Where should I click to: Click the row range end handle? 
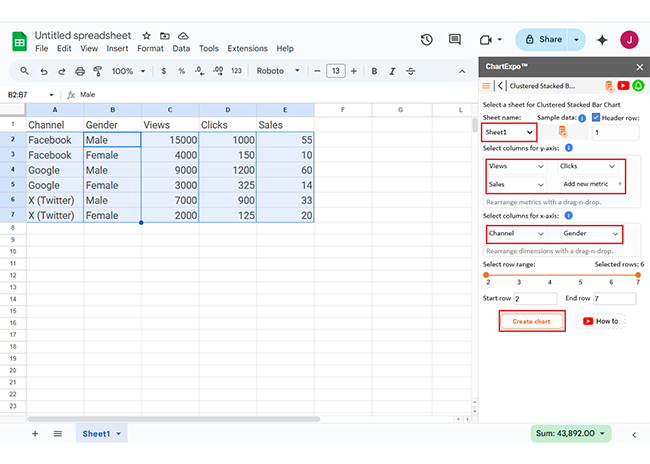(x=638, y=275)
